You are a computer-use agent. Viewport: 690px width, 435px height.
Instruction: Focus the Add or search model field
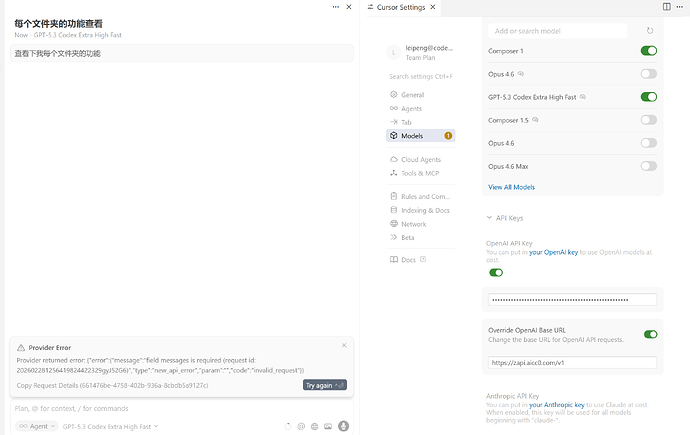558,31
